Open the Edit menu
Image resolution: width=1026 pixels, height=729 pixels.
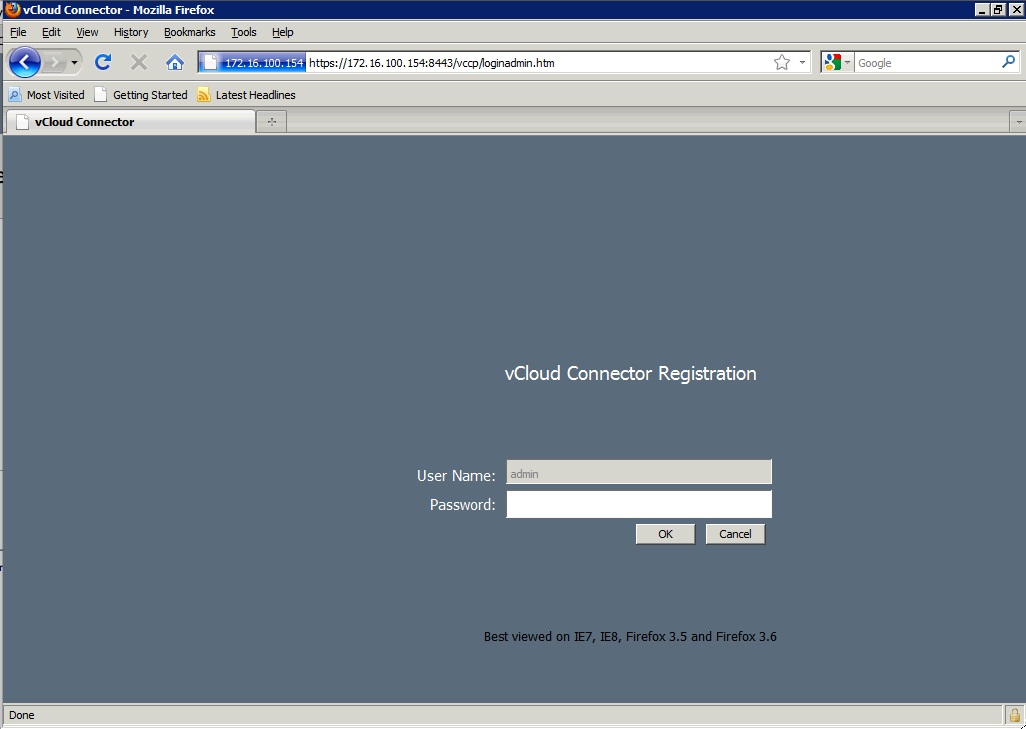coord(51,32)
